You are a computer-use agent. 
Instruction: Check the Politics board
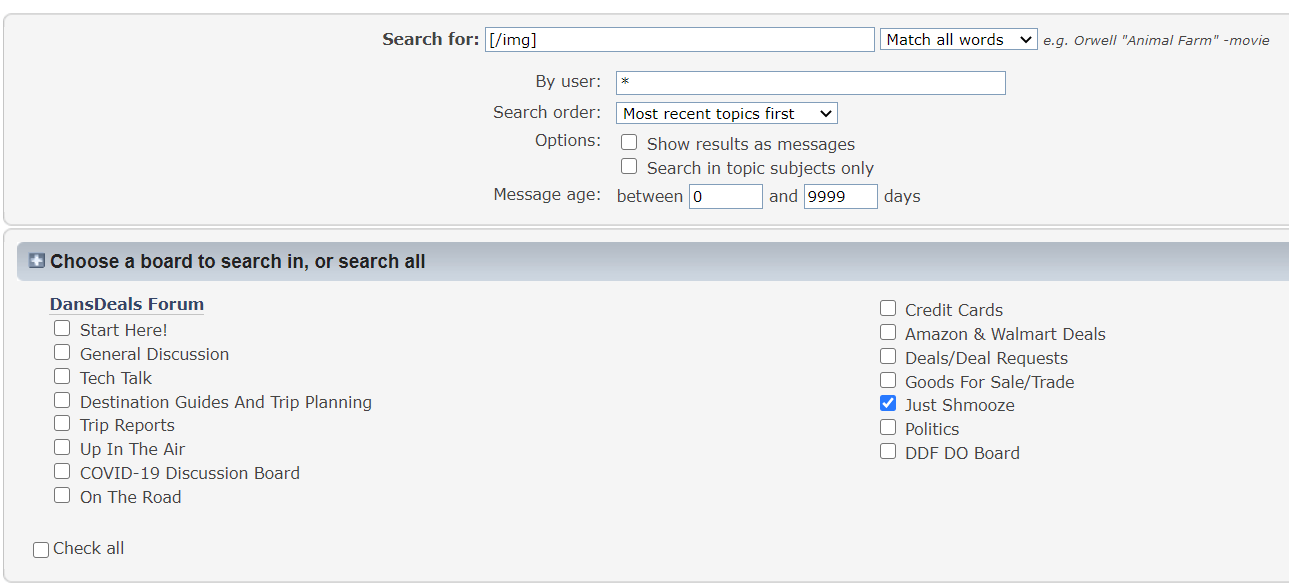[x=888, y=427]
